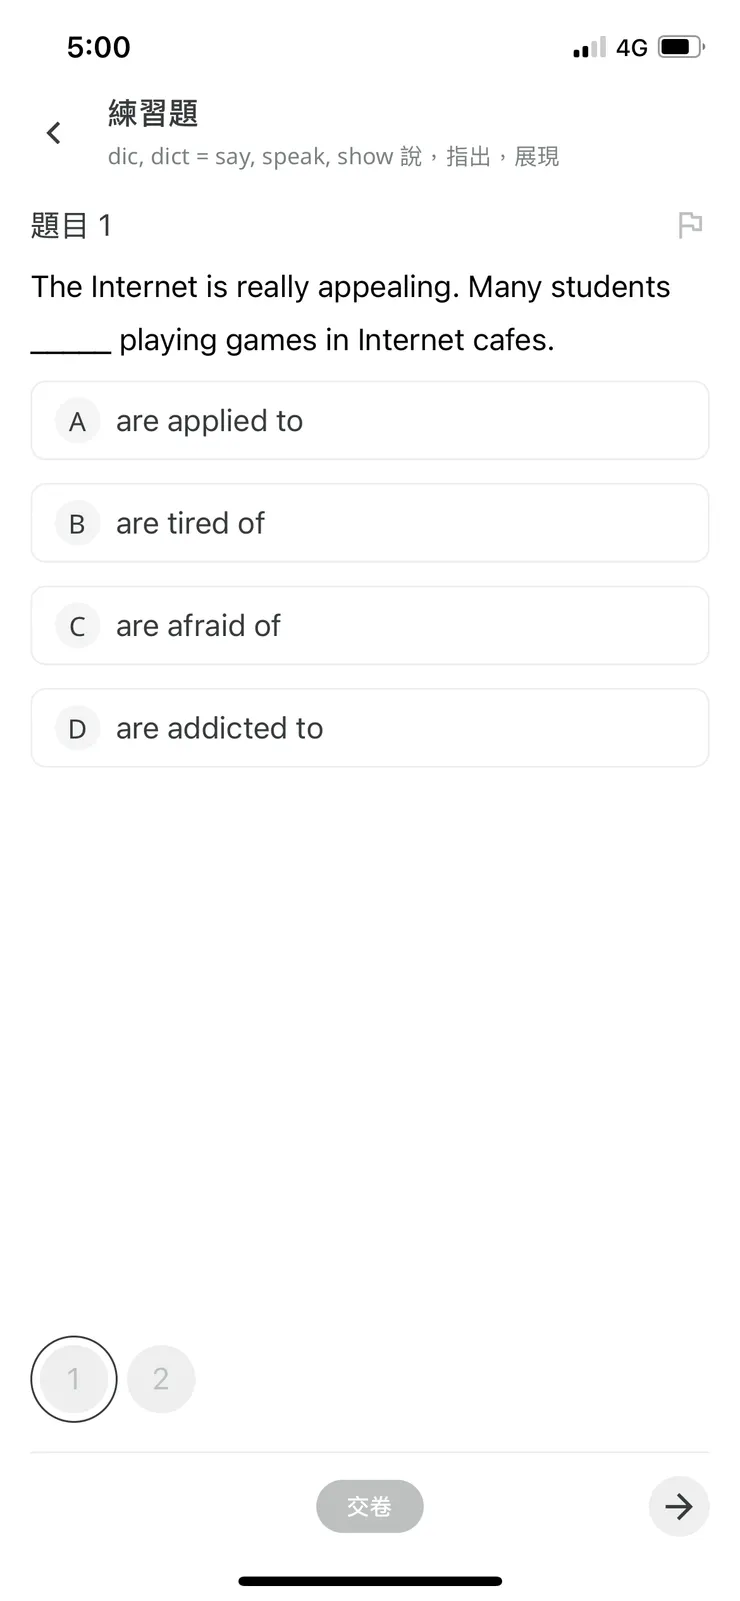Choose answer "are applied to"
Viewport: 740px width, 1601px height.
[370, 421]
